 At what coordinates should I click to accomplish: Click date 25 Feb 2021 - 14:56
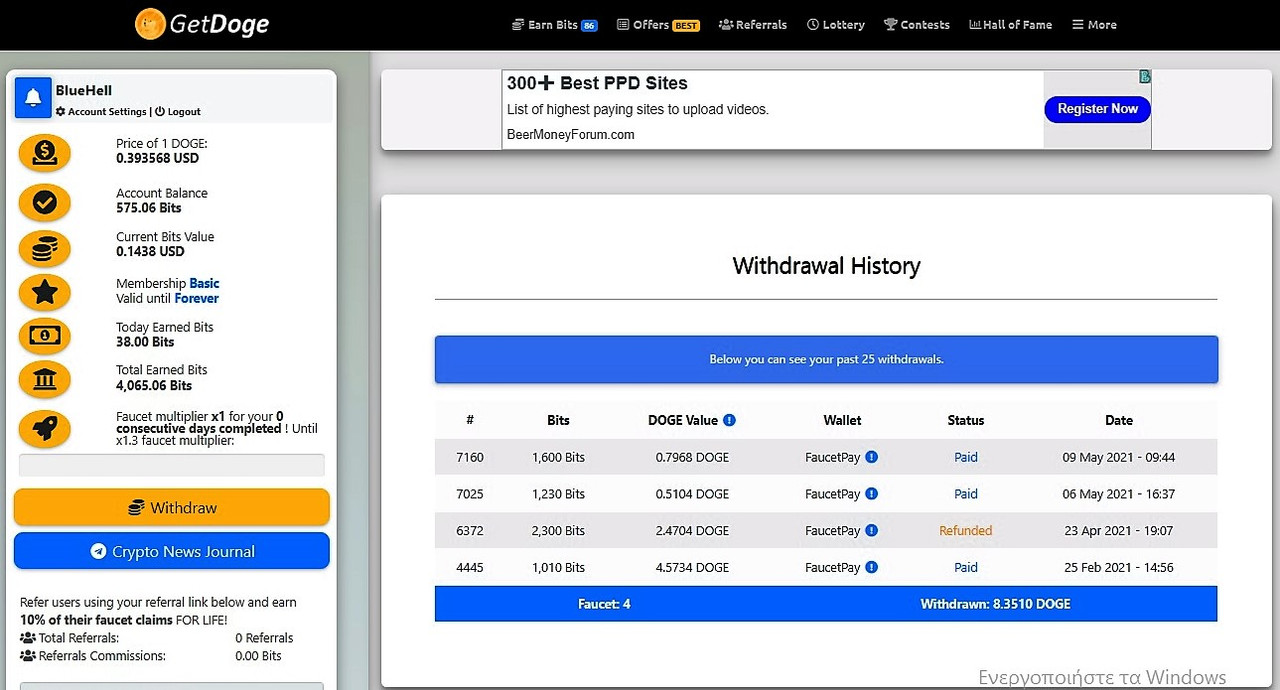pyautogui.click(x=1118, y=567)
